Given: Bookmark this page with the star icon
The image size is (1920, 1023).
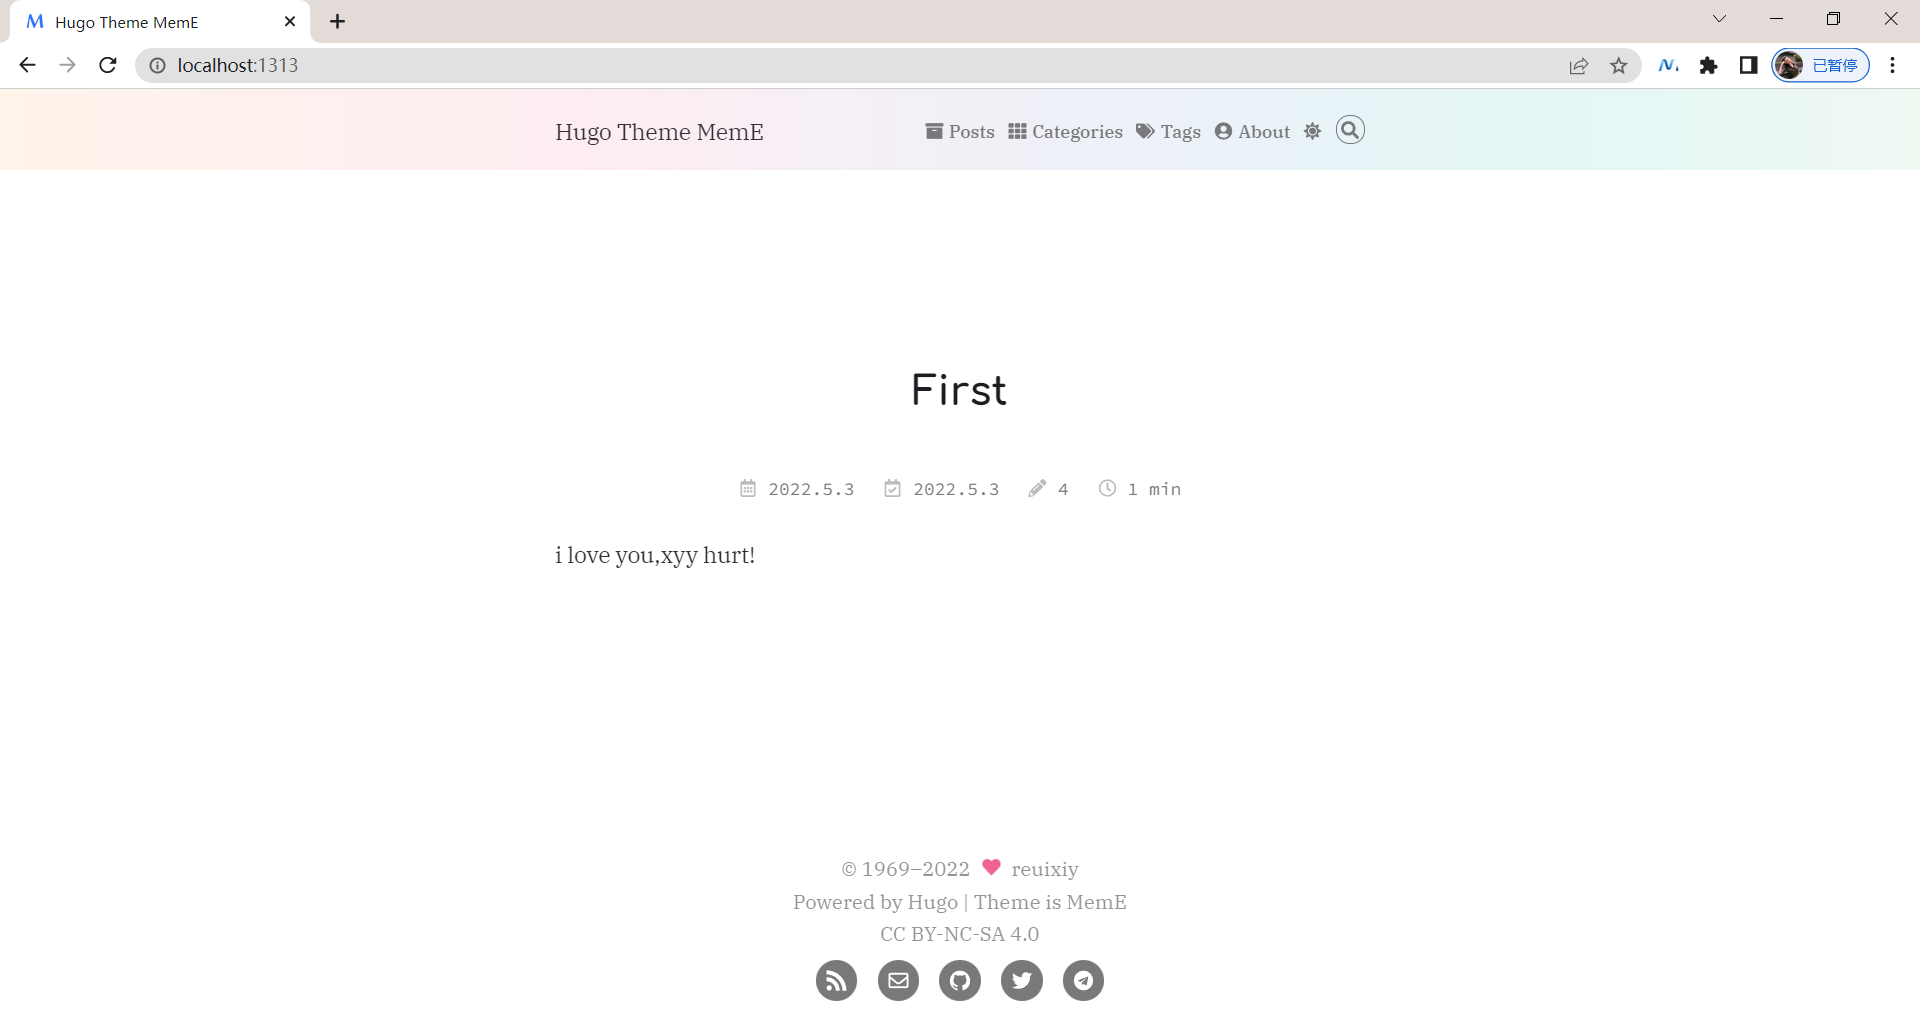Looking at the screenshot, I should pos(1618,66).
